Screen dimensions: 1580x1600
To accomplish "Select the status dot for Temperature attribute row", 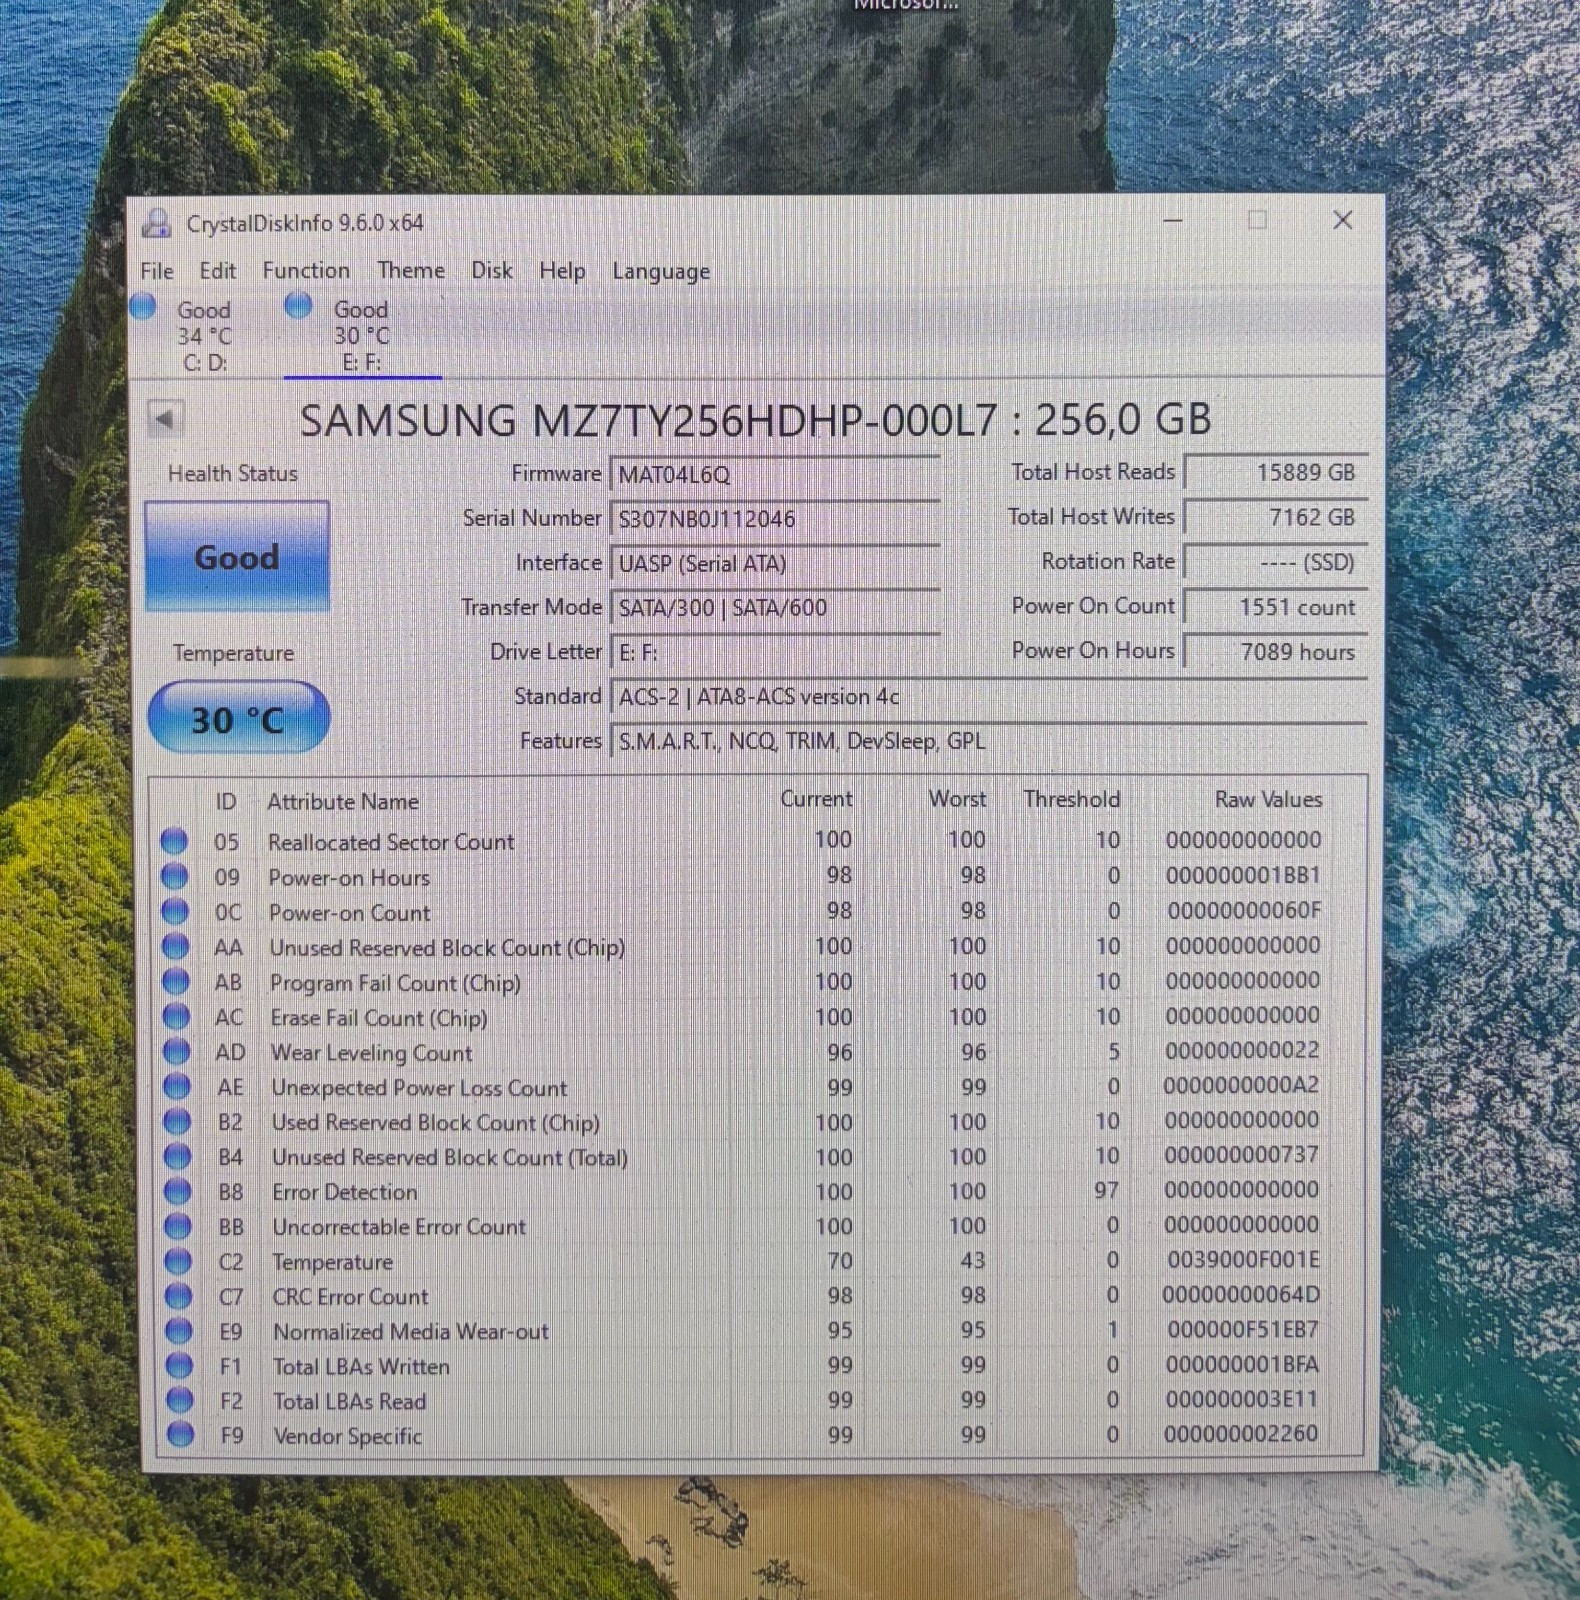I will pyautogui.click(x=178, y=1261).
